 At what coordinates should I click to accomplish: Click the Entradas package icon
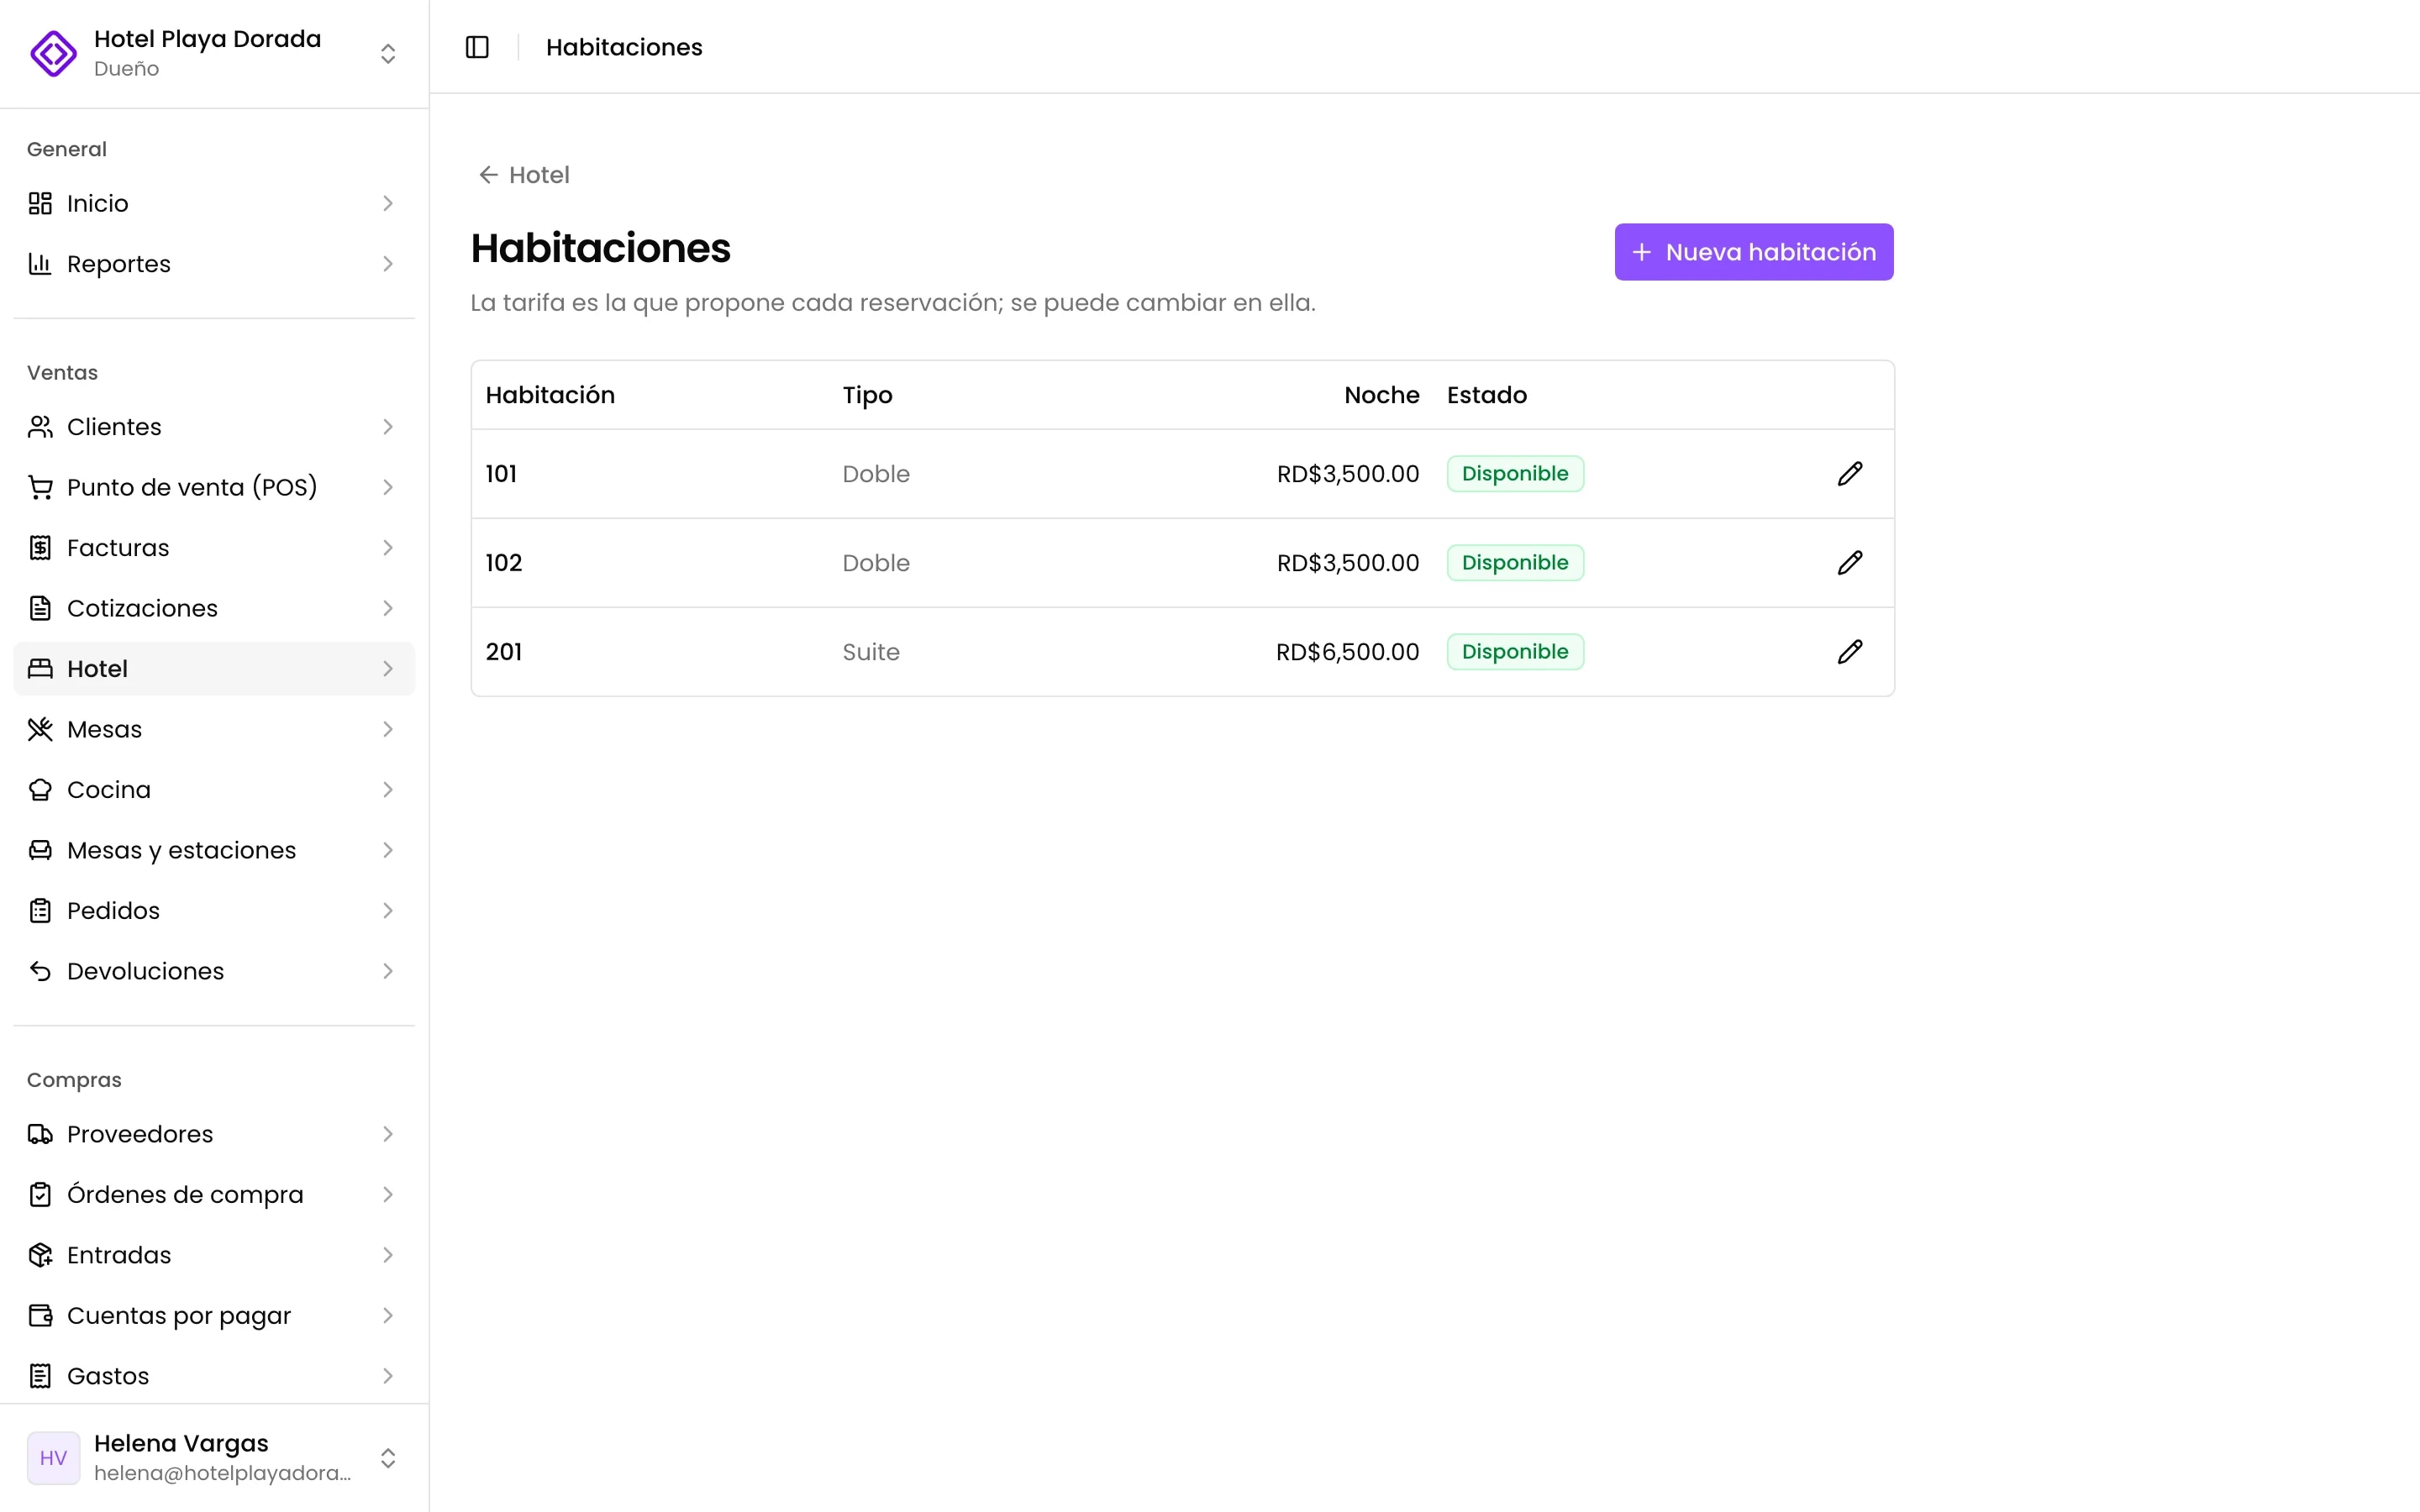coord(40,1256)
